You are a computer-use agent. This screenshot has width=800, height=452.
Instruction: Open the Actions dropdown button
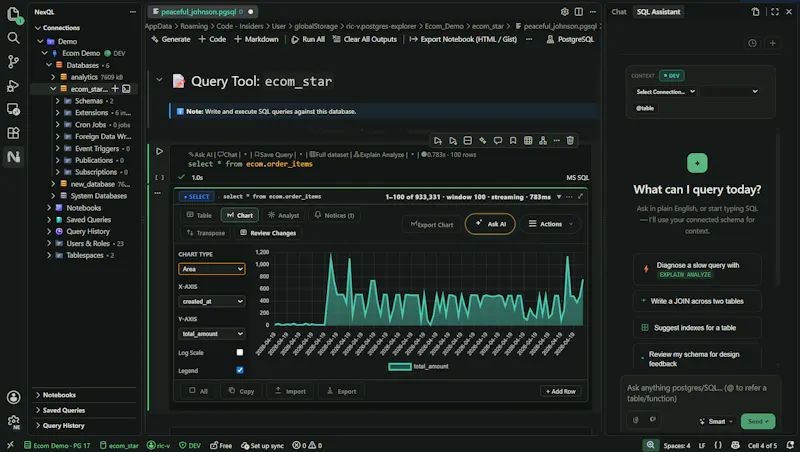550,224
